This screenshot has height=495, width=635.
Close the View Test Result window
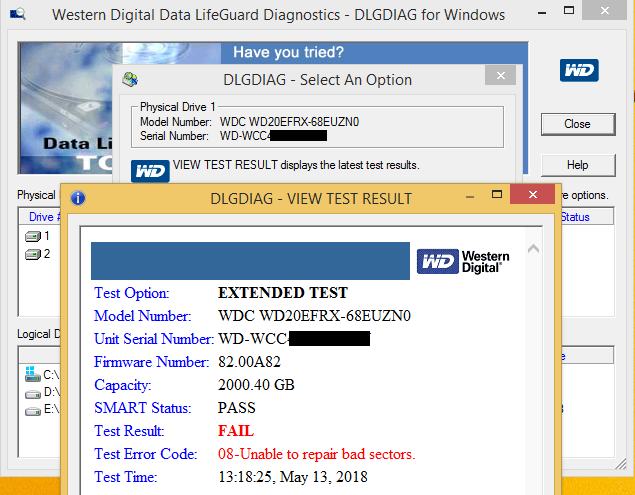[x=533, y=194]
